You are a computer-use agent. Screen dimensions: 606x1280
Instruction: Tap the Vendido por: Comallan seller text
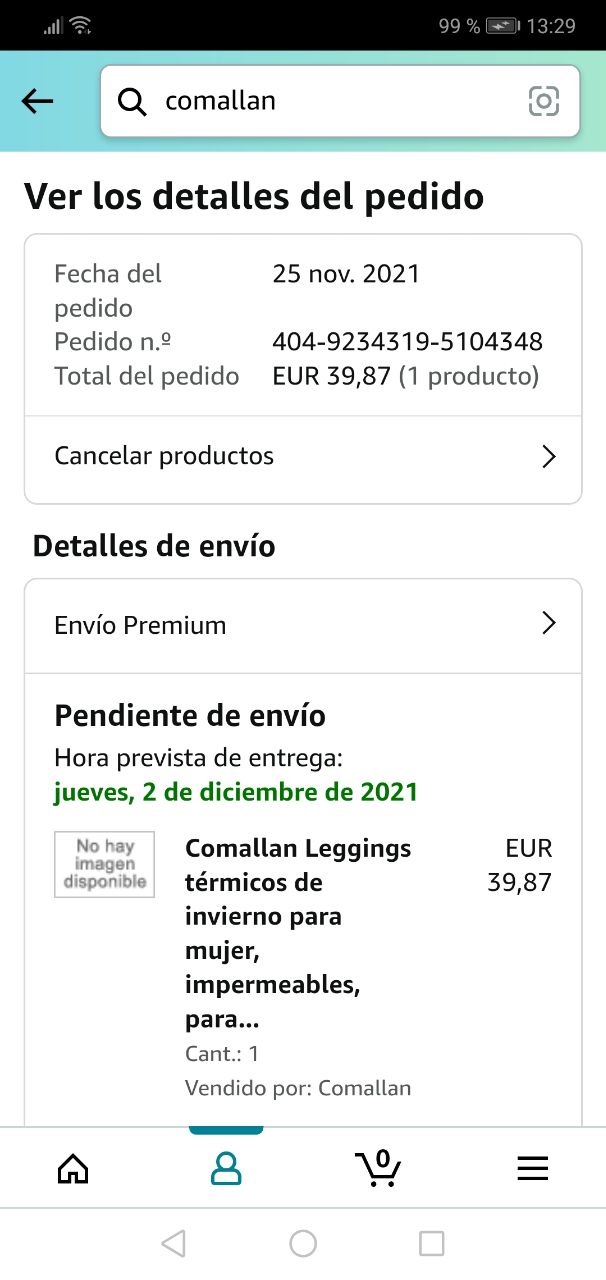coord(298,1088)
